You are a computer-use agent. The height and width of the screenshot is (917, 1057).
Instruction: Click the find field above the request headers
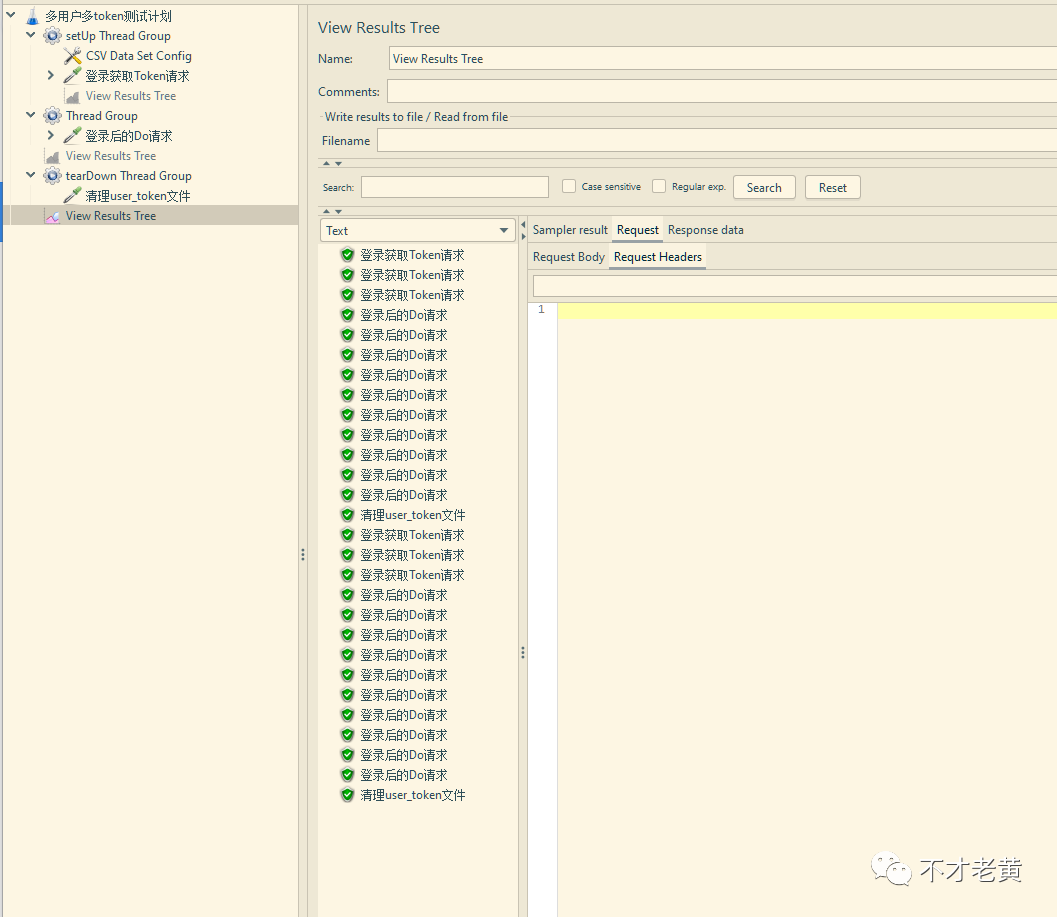795,286
